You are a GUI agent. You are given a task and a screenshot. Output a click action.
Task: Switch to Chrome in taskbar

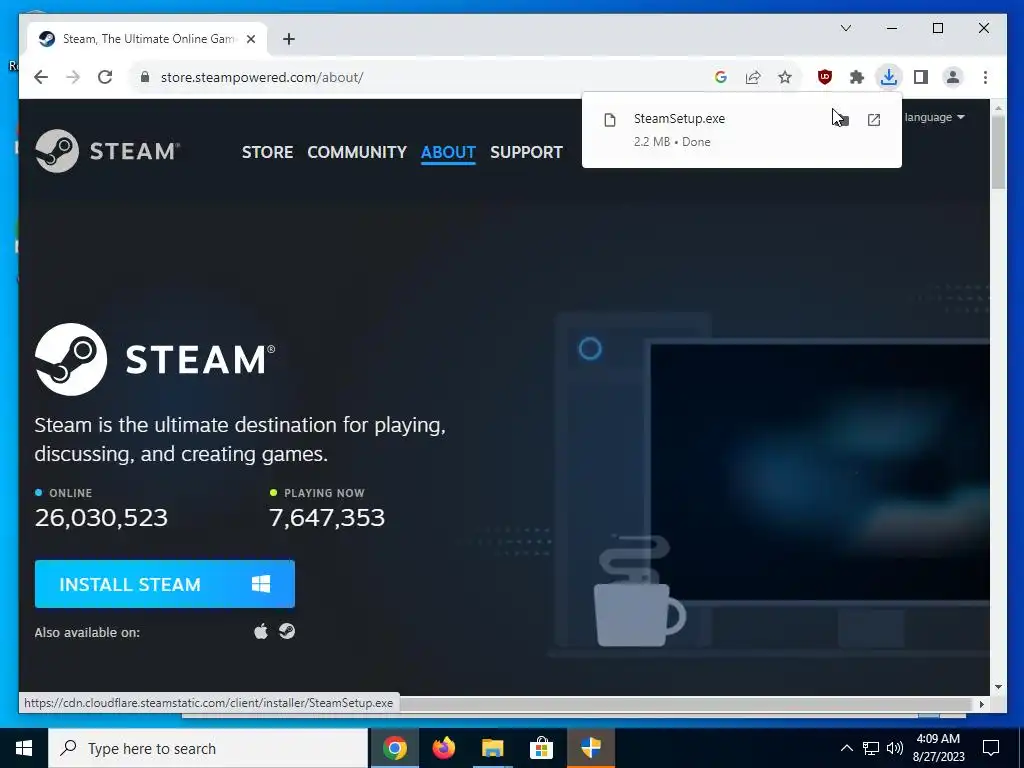click(394, 748)
